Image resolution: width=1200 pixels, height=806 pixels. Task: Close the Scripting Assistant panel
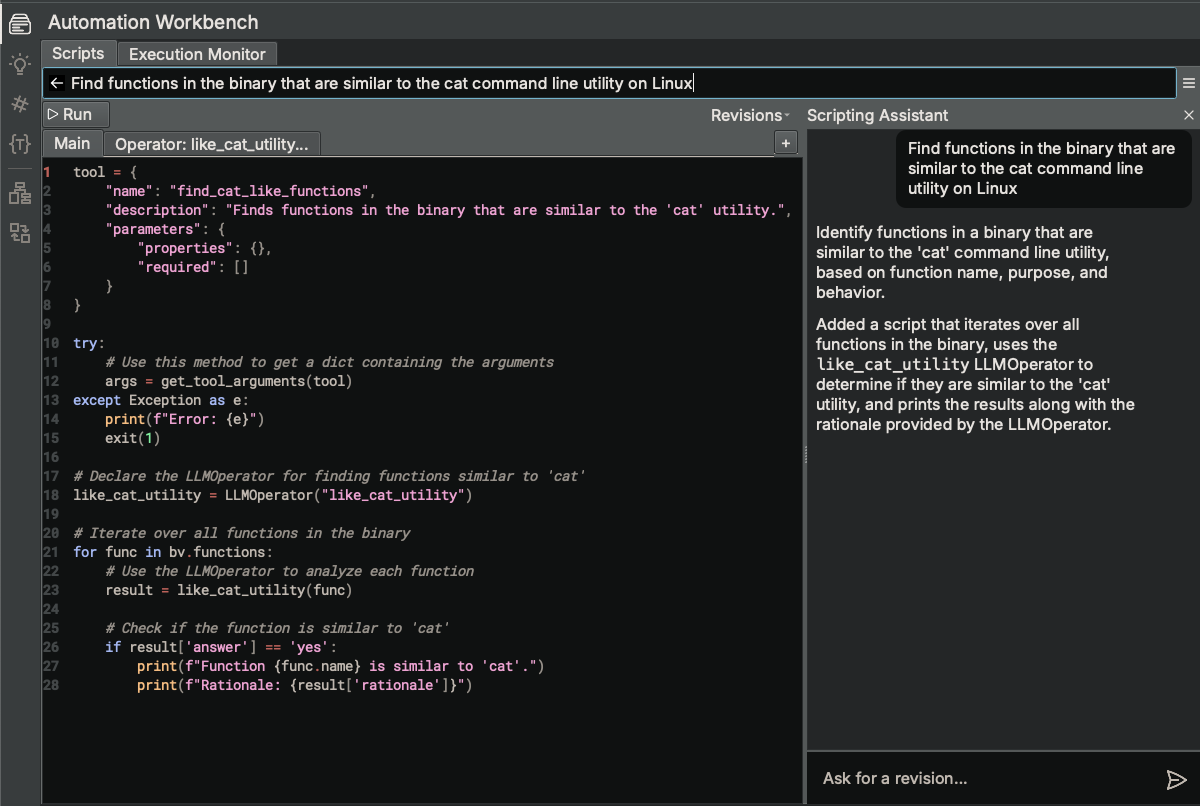[1188, 115]
